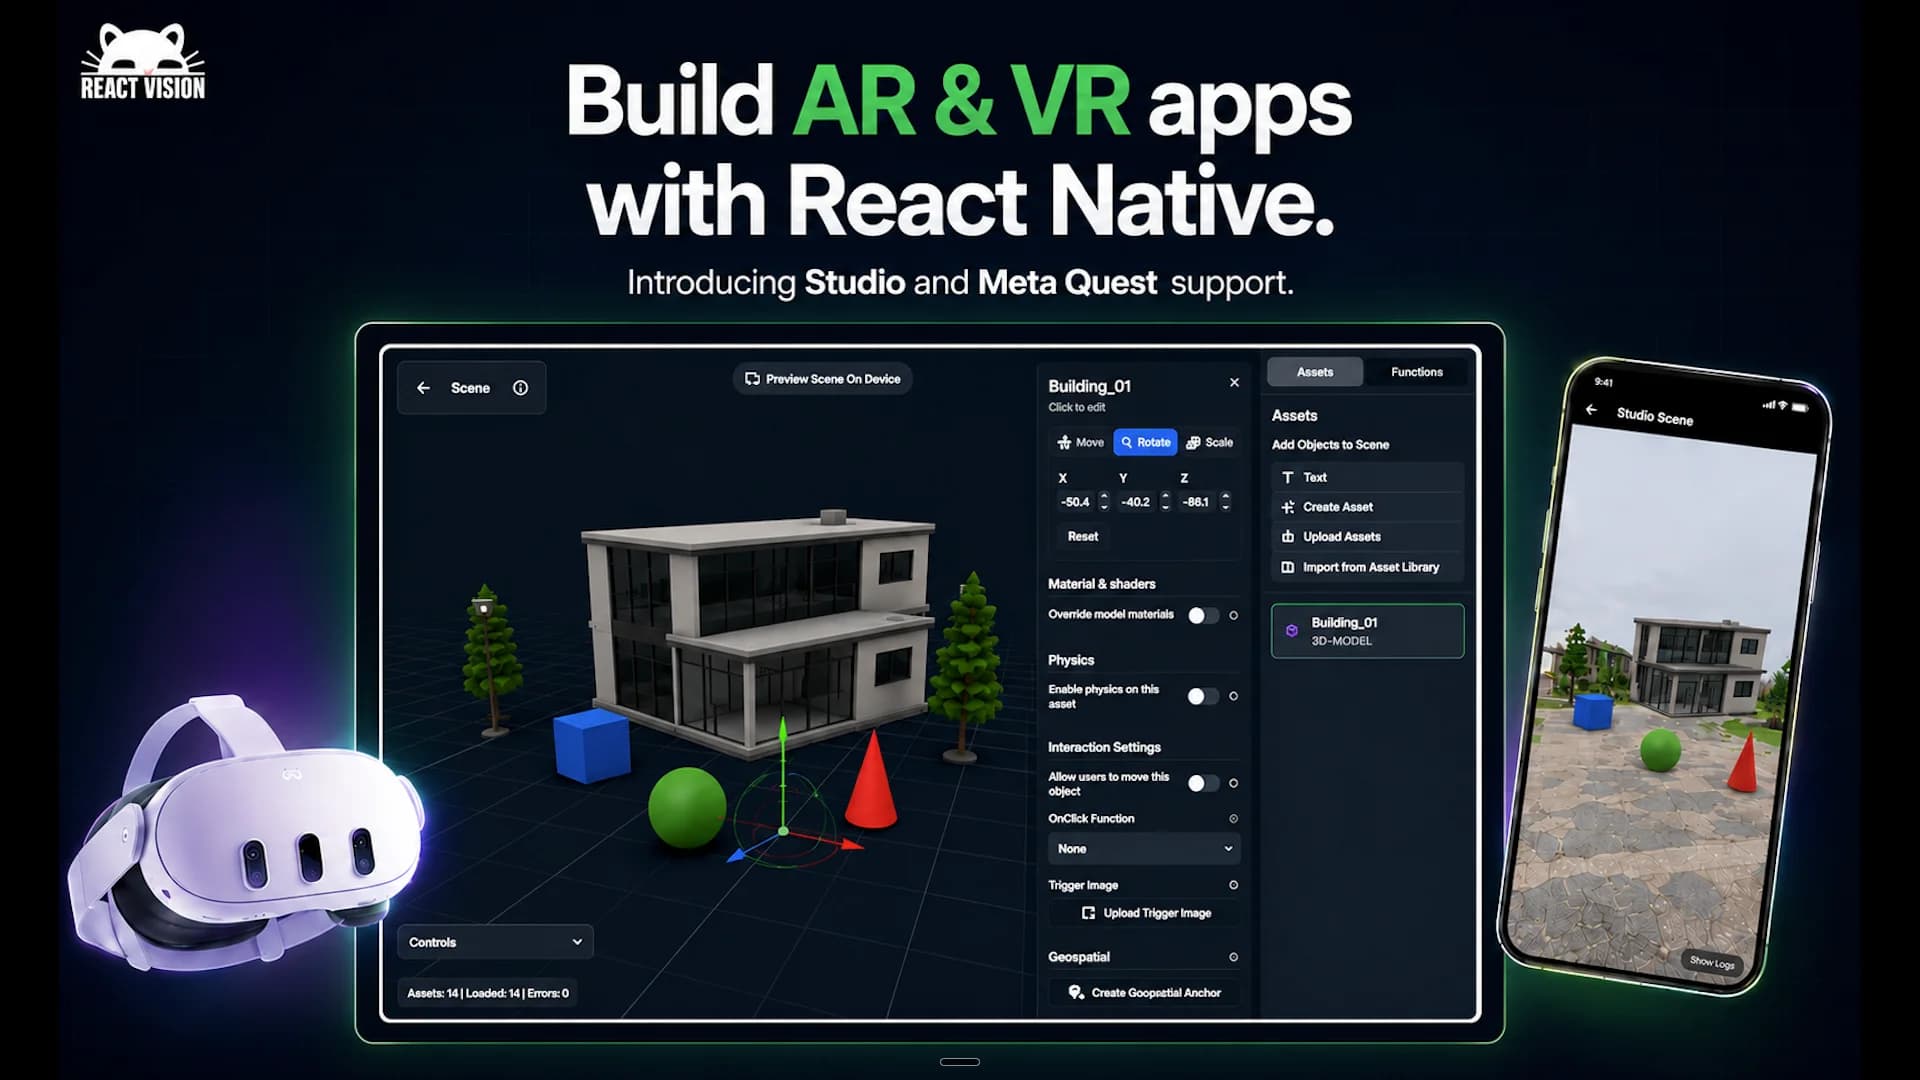Select the Move transform tool
Screen dimensions: 1920x1080
click(1081, 442)
